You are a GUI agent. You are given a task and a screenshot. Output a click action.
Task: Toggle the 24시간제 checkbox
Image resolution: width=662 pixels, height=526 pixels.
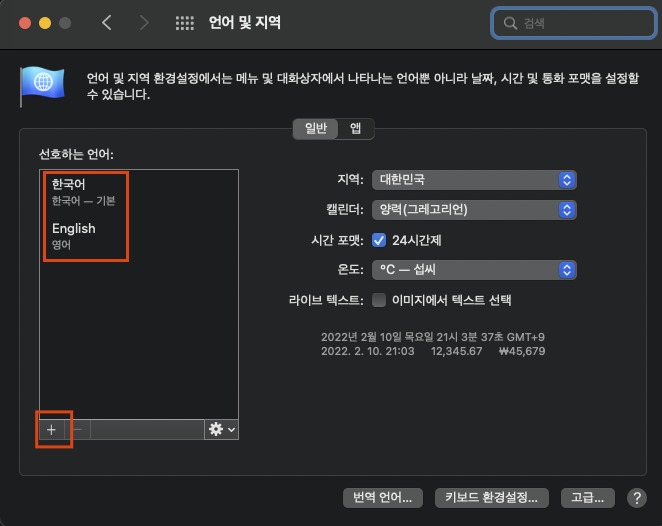point(379,240)
